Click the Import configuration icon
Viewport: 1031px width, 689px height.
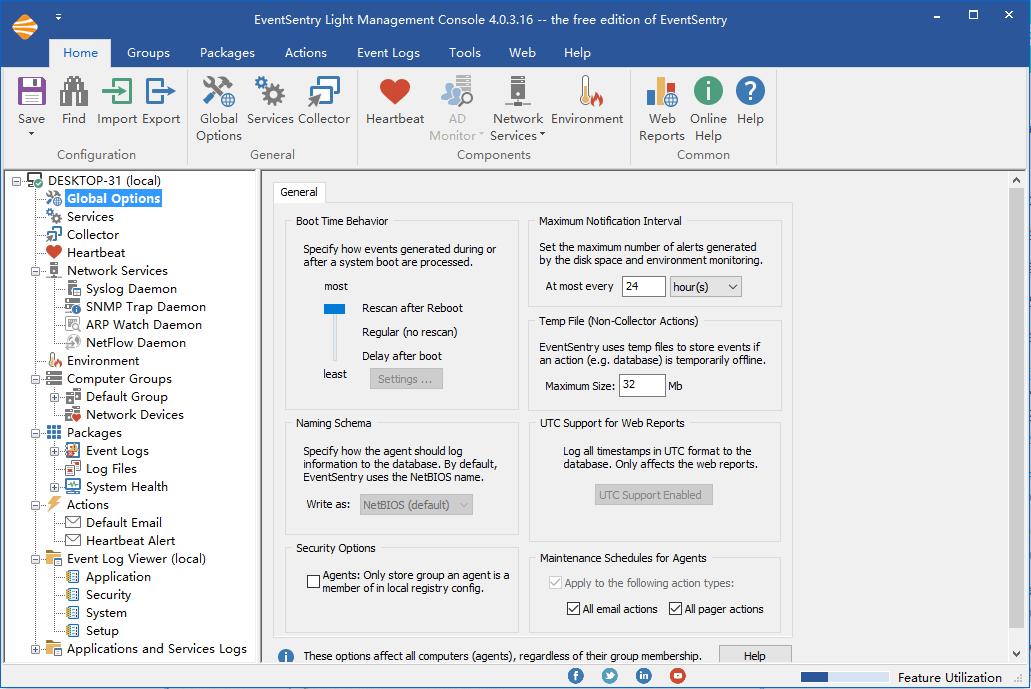(117, 91)
